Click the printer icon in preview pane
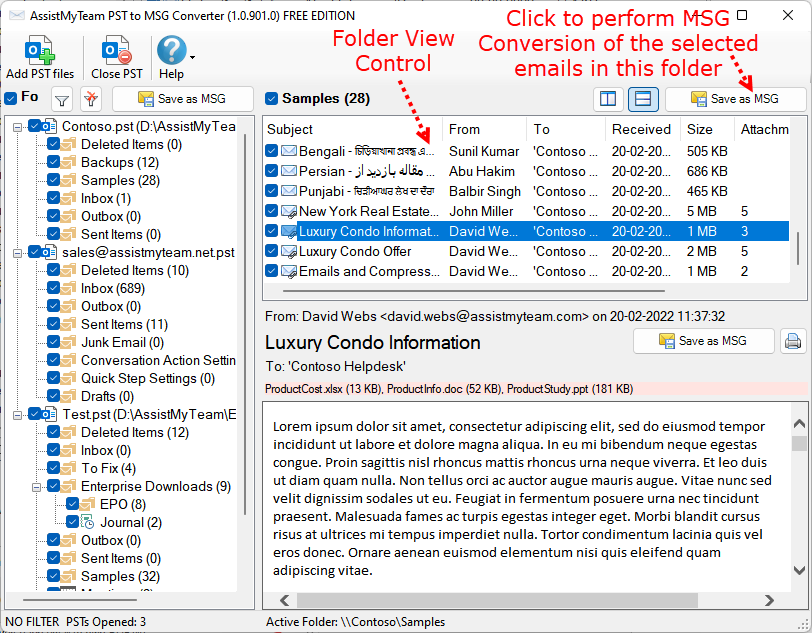The image size is (812, 633). click(793, 342)
